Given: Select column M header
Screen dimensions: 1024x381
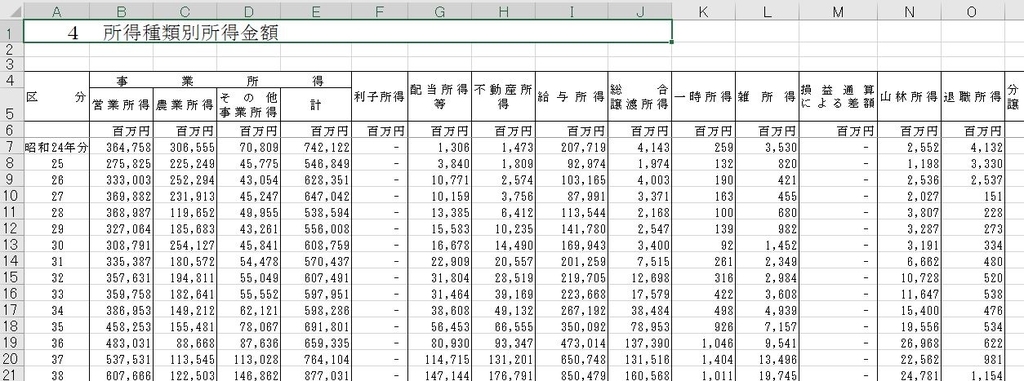Looking at the screenshot, I should point(839,11).
